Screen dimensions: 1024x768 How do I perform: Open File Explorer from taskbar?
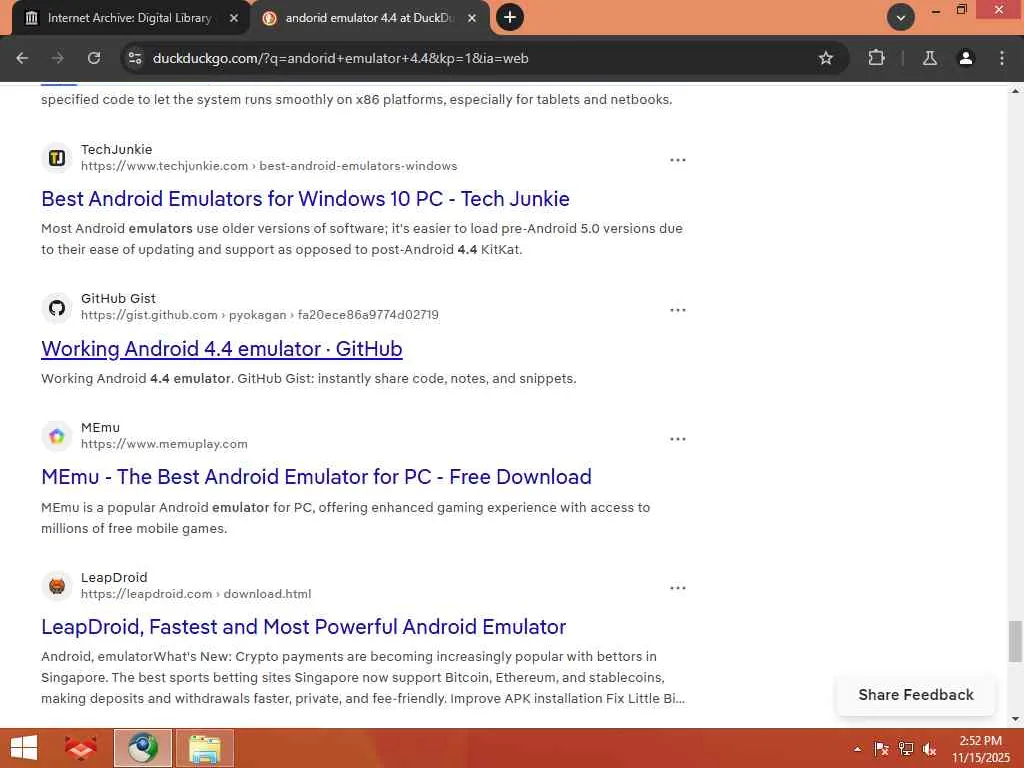204,748
